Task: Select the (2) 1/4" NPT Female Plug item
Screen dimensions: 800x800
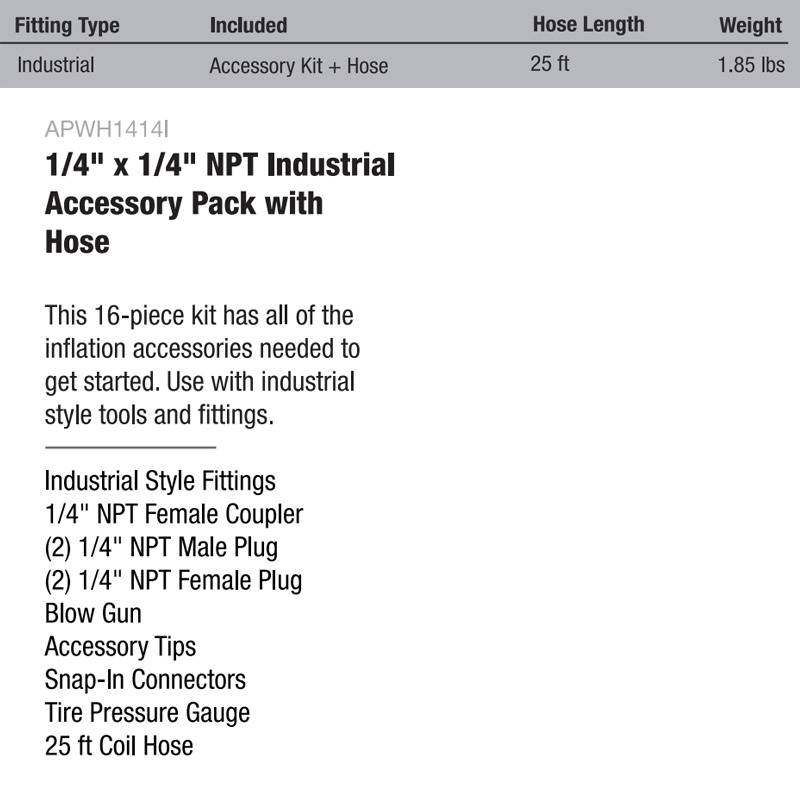Action: tap(173, 581)
